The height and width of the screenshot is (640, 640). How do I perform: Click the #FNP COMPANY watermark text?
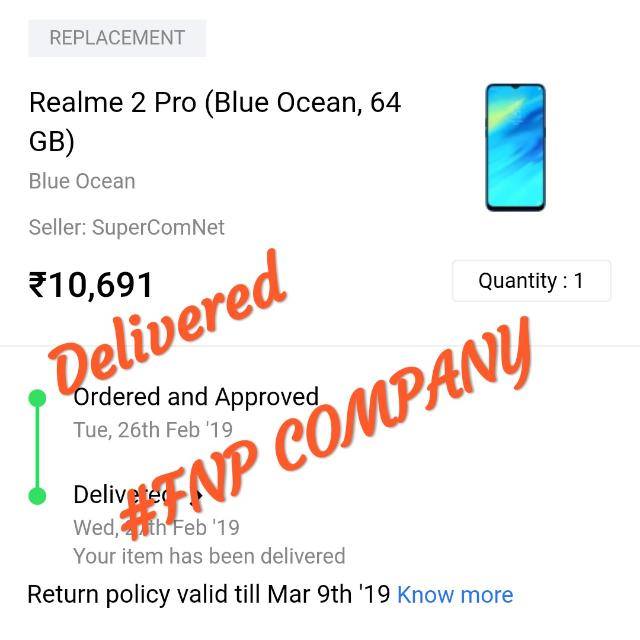(324, 429)
